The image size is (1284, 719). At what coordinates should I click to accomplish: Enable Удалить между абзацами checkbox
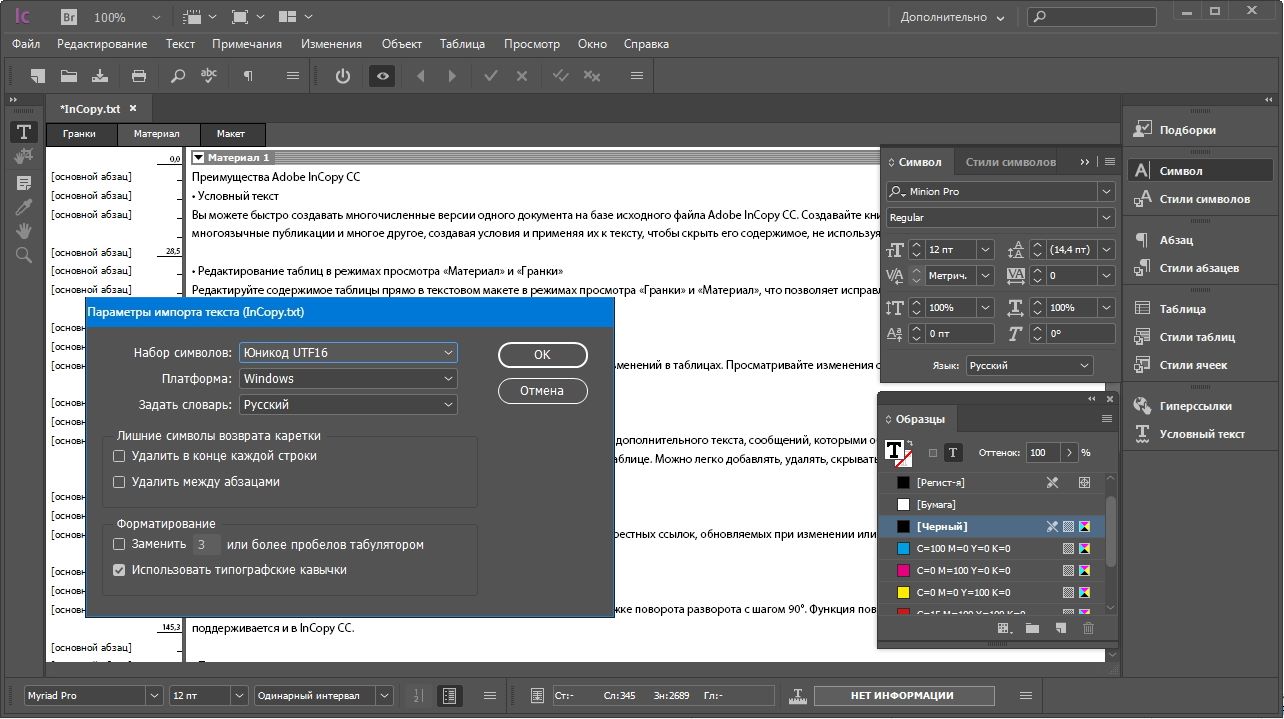click(120, 482)
